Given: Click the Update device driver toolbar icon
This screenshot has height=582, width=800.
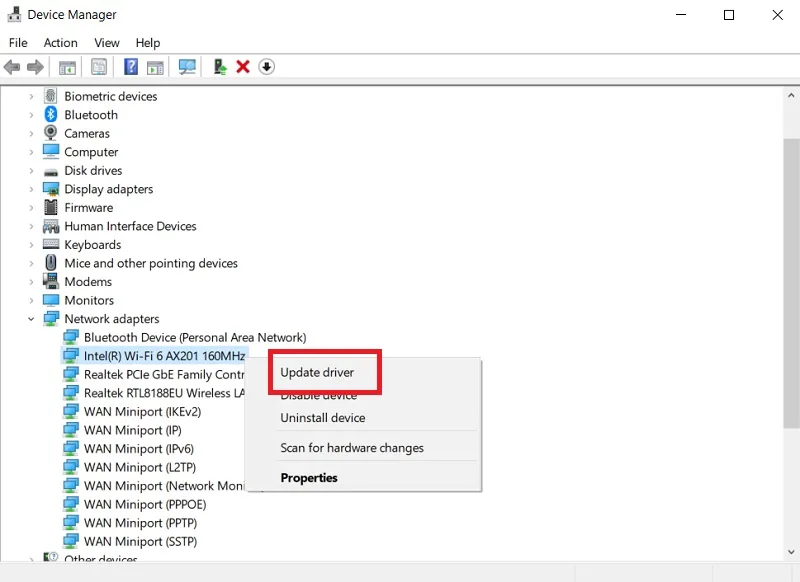Looking at the screenshot, I should click(220, 67).
